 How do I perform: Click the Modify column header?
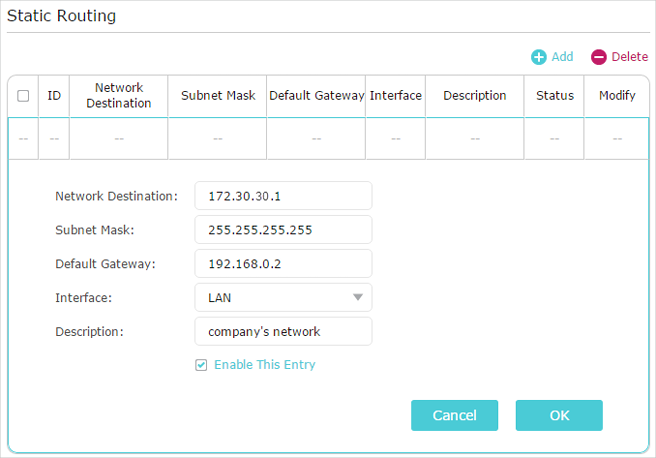(617, 96)
